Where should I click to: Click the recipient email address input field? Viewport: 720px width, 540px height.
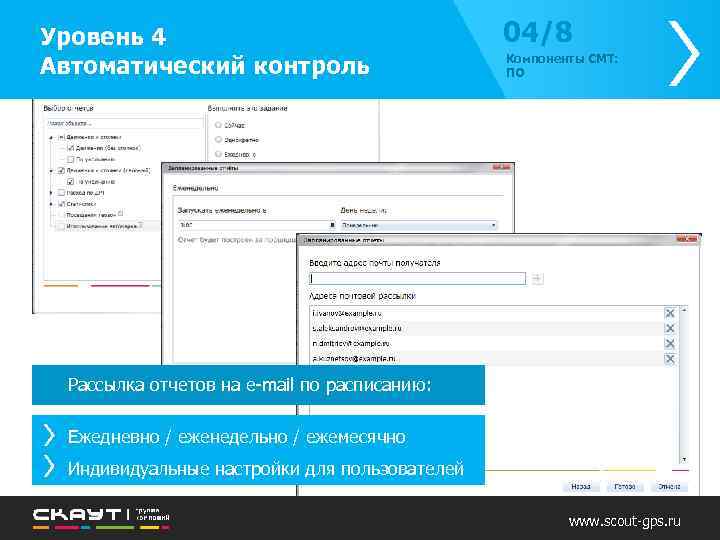tap(417, 278)
